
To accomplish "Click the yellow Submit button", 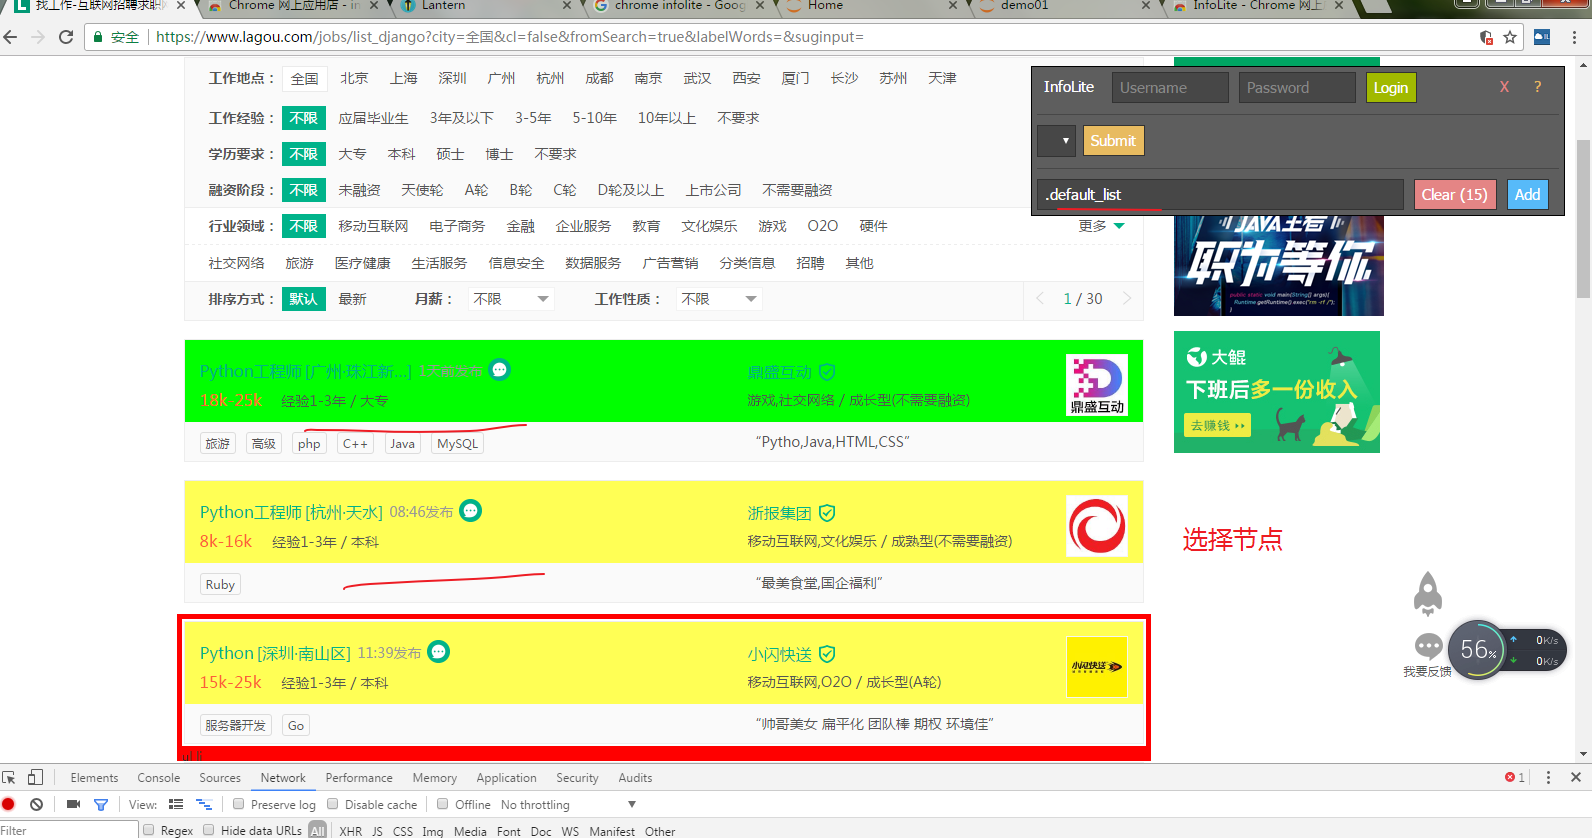I will pyautogui.click(x=1113, y=141).
